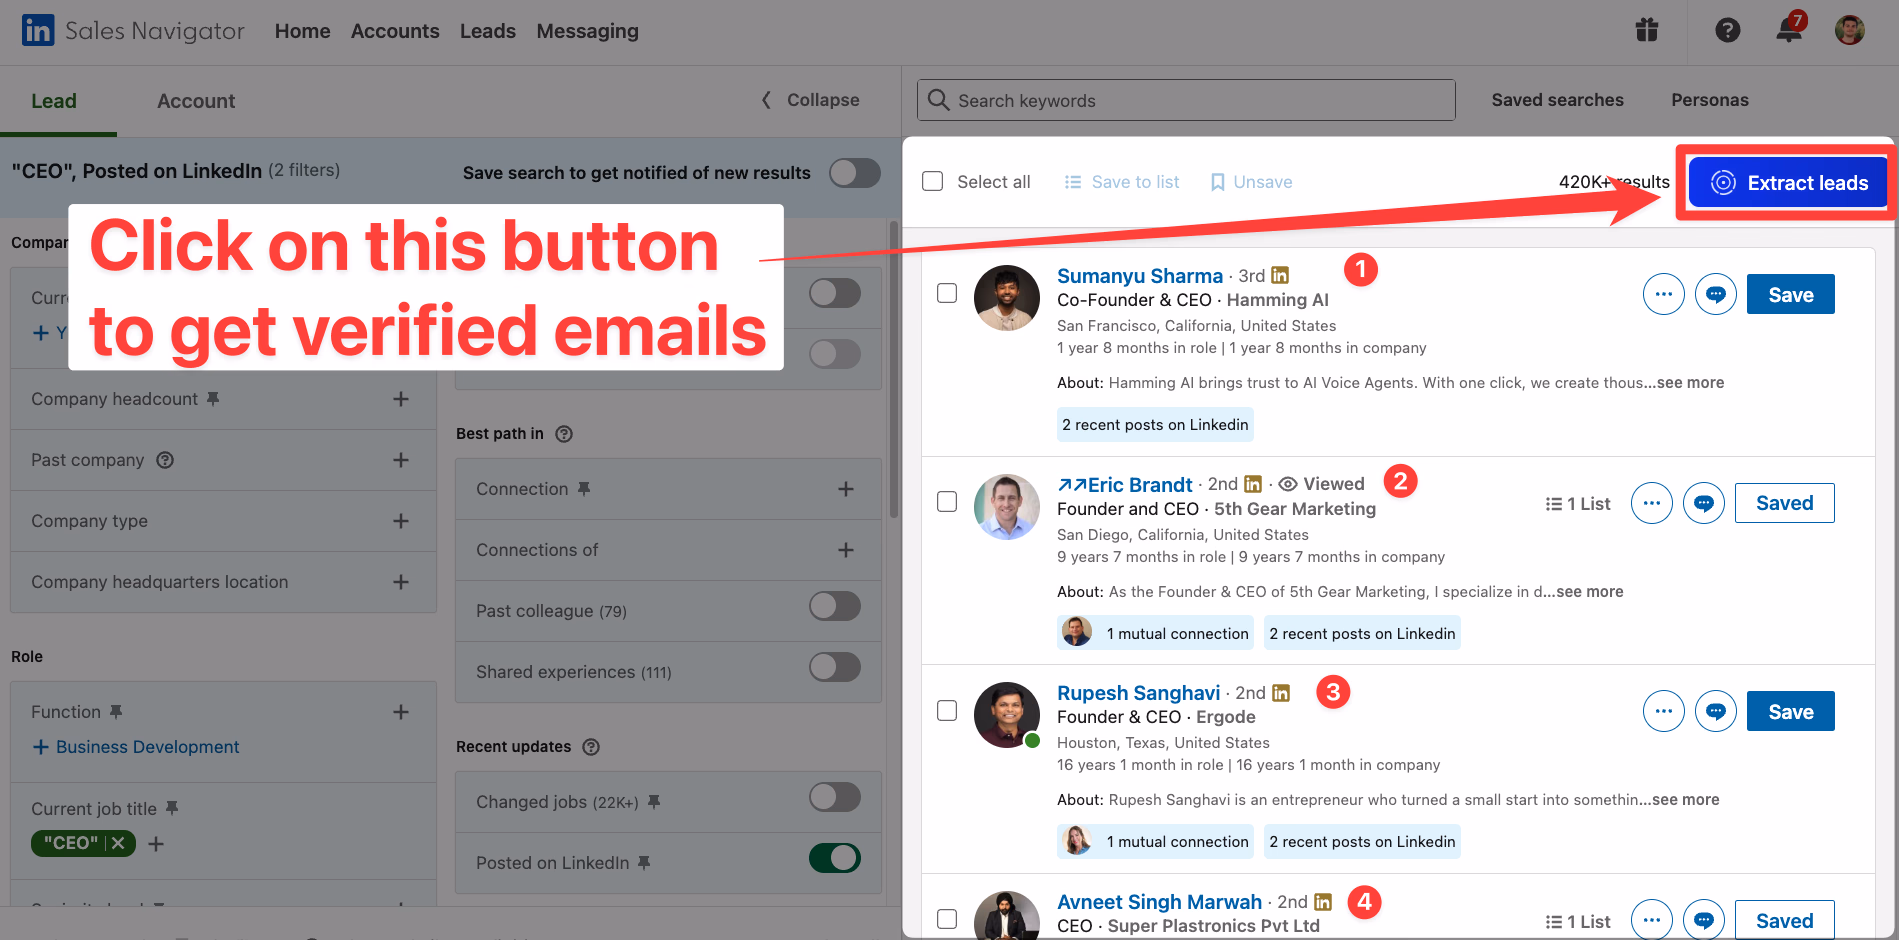Viewport: 1899px width, 940px height.
Task: Click Eric Brandt's mutual connection chip
Action: pyautogui.click(x=1156, y=633)
